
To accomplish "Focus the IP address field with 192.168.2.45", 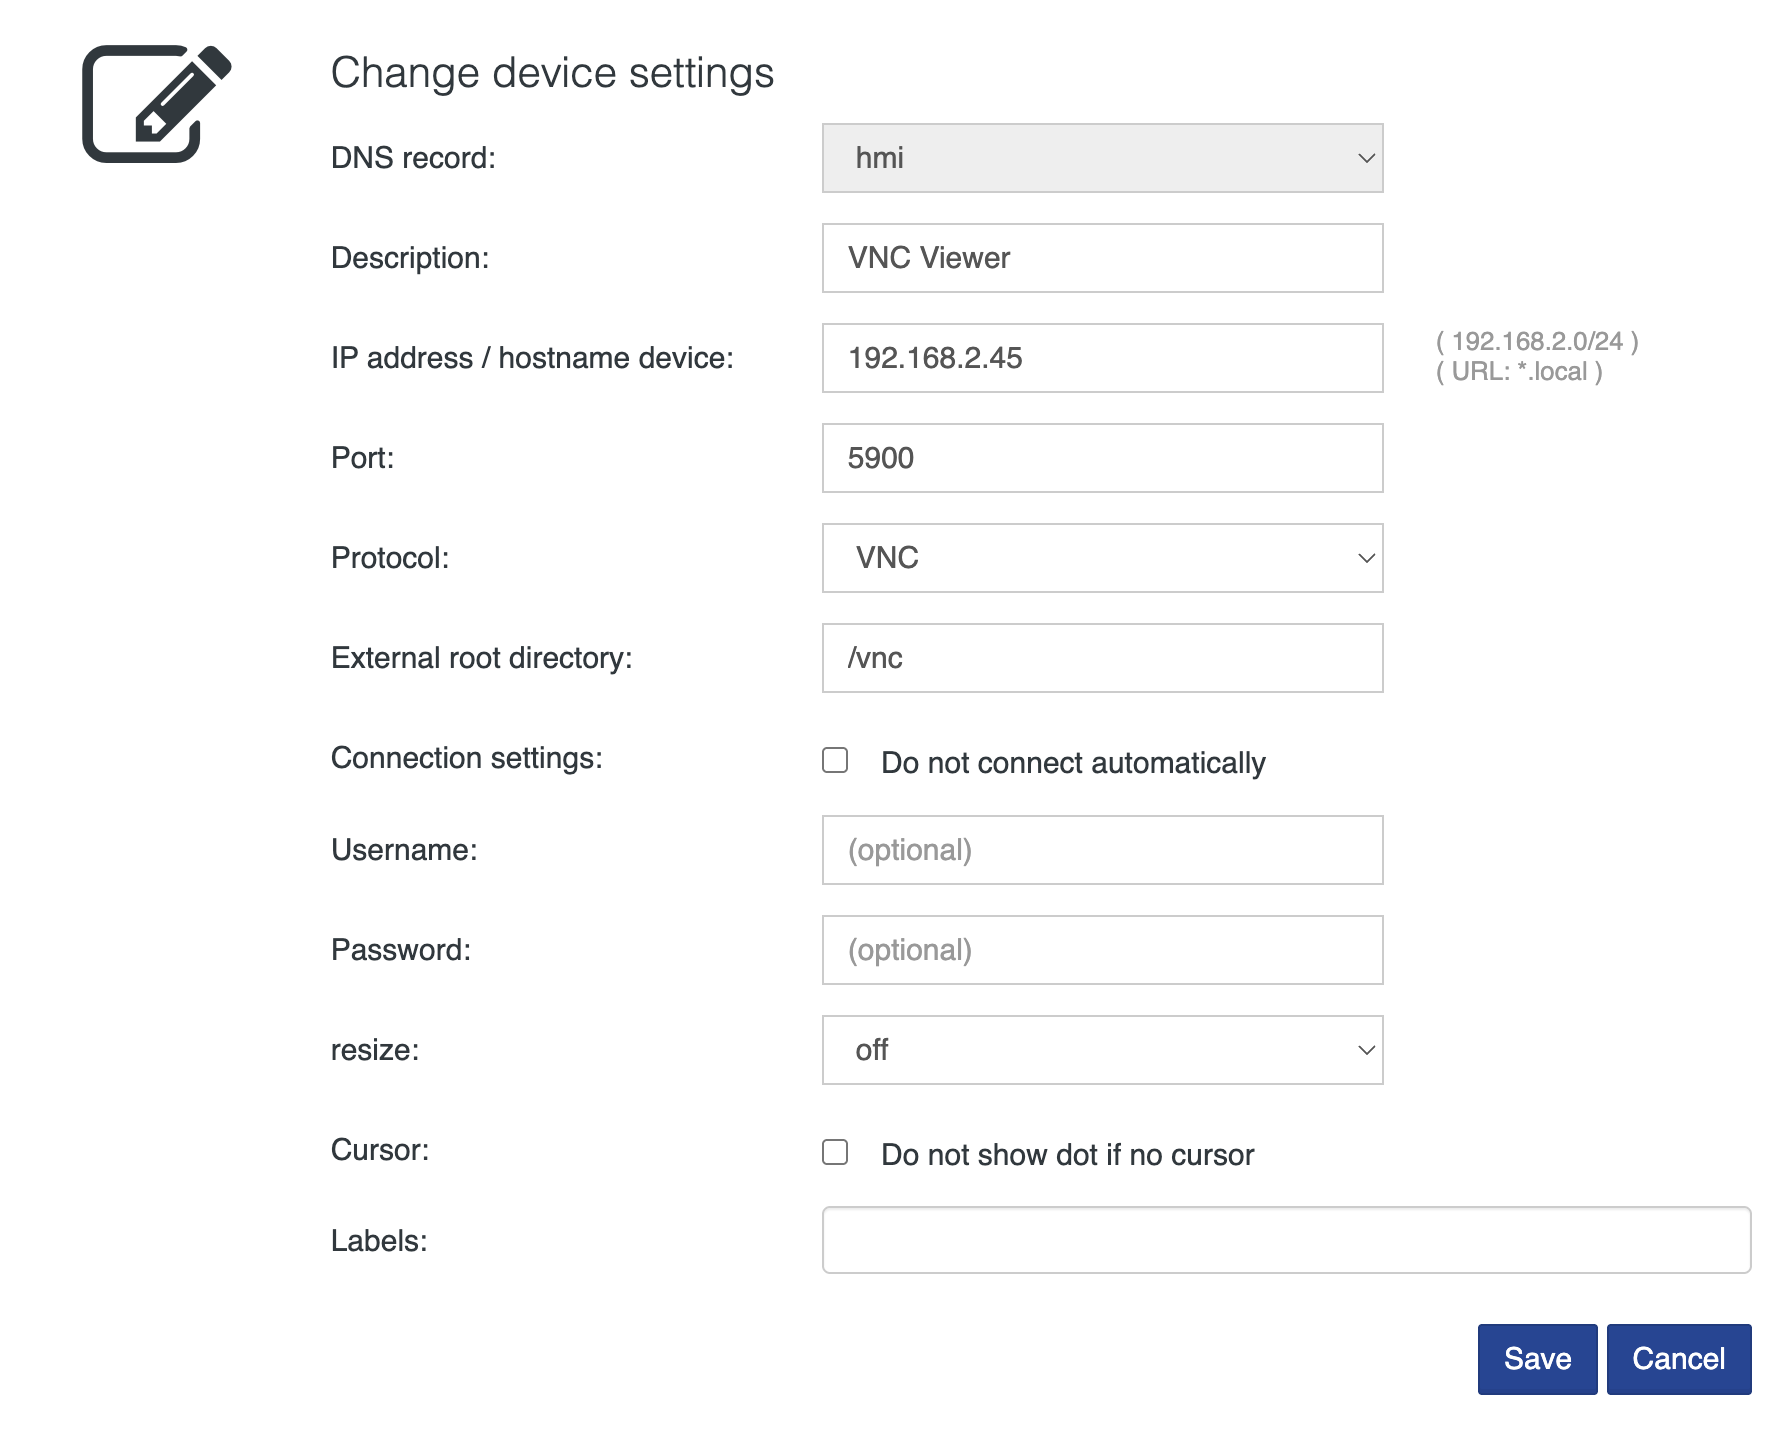I will [1102, 358].
